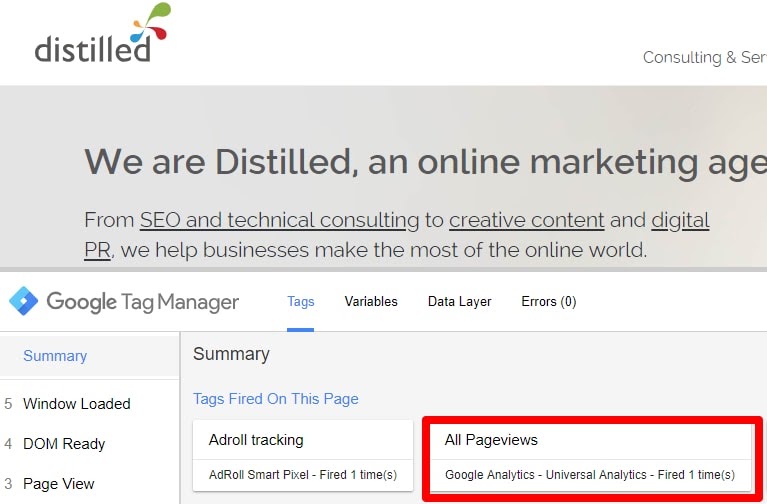This screenshot has width=767, height=504.
Task: Click the 'Google Tag Manager' title text
Action: (x=142, y=302)
